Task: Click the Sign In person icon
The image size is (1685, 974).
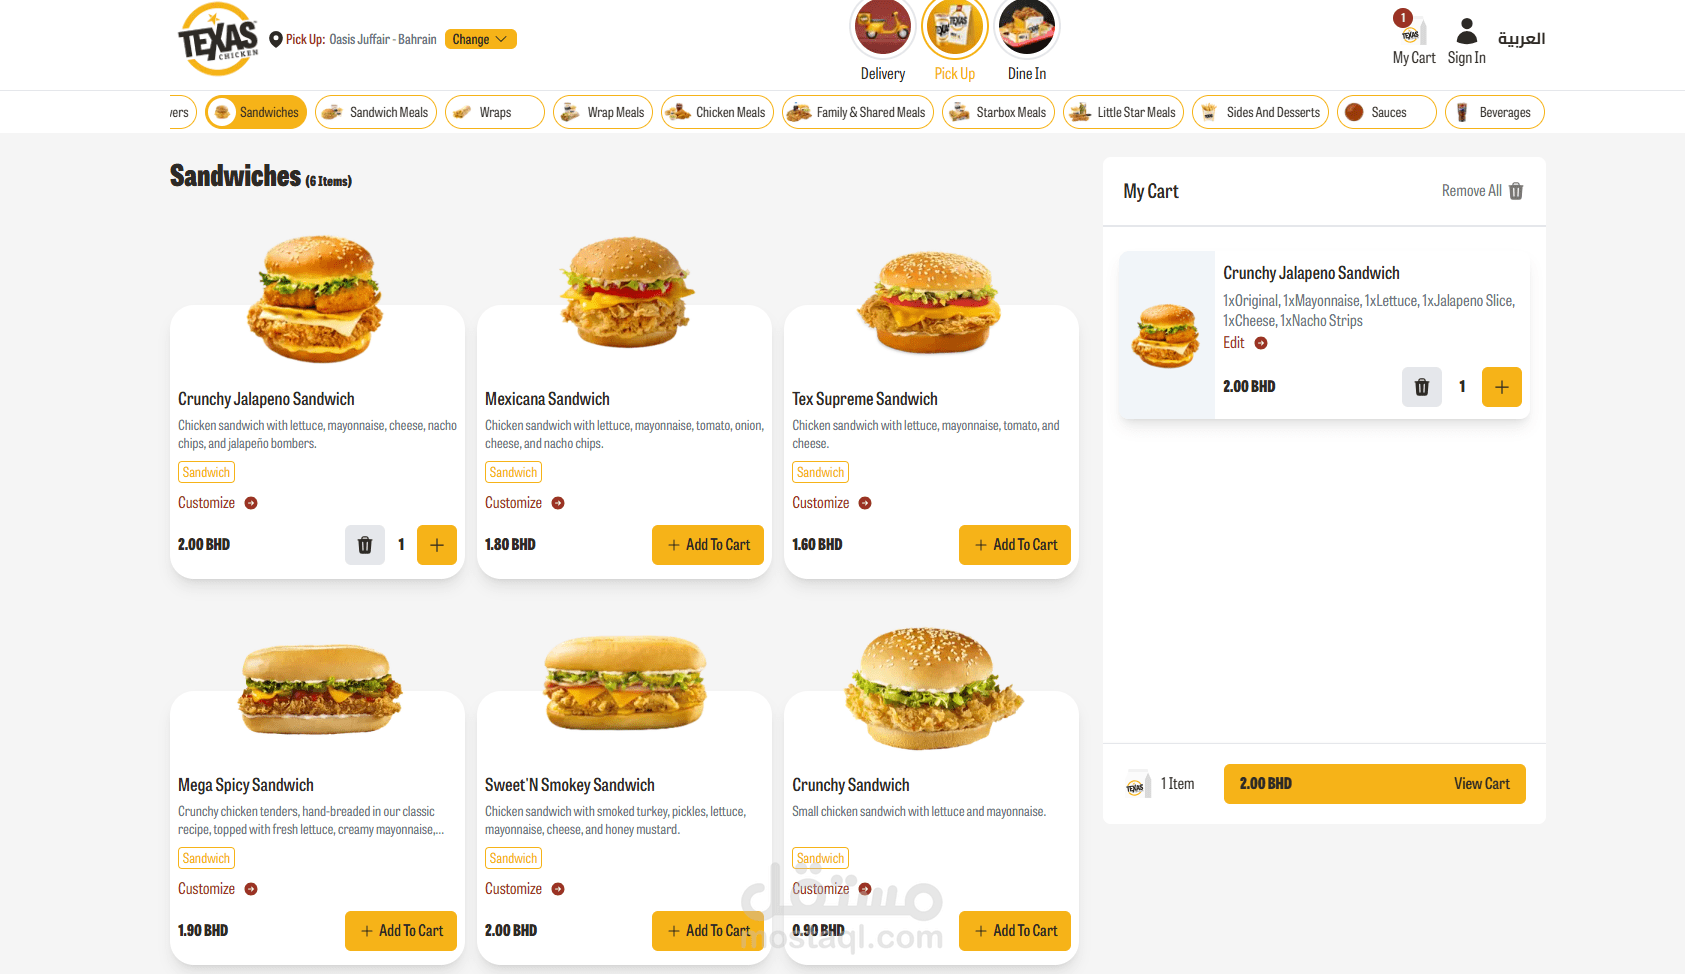Action: tap(1466, 31)
